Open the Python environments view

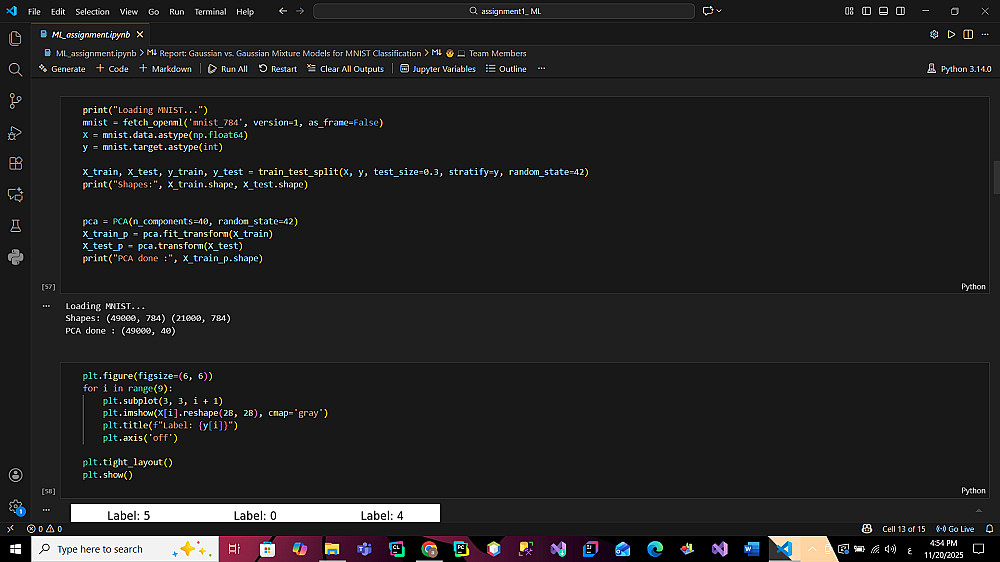coord(15,257)
